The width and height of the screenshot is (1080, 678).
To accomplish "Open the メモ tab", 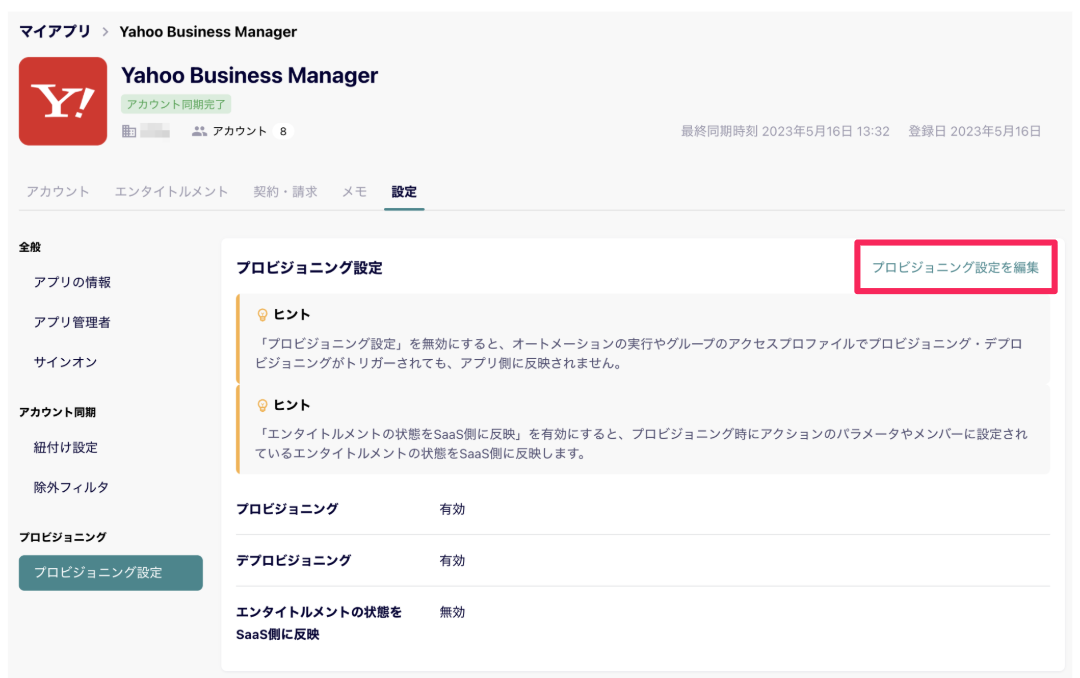I will pos(355,192).
